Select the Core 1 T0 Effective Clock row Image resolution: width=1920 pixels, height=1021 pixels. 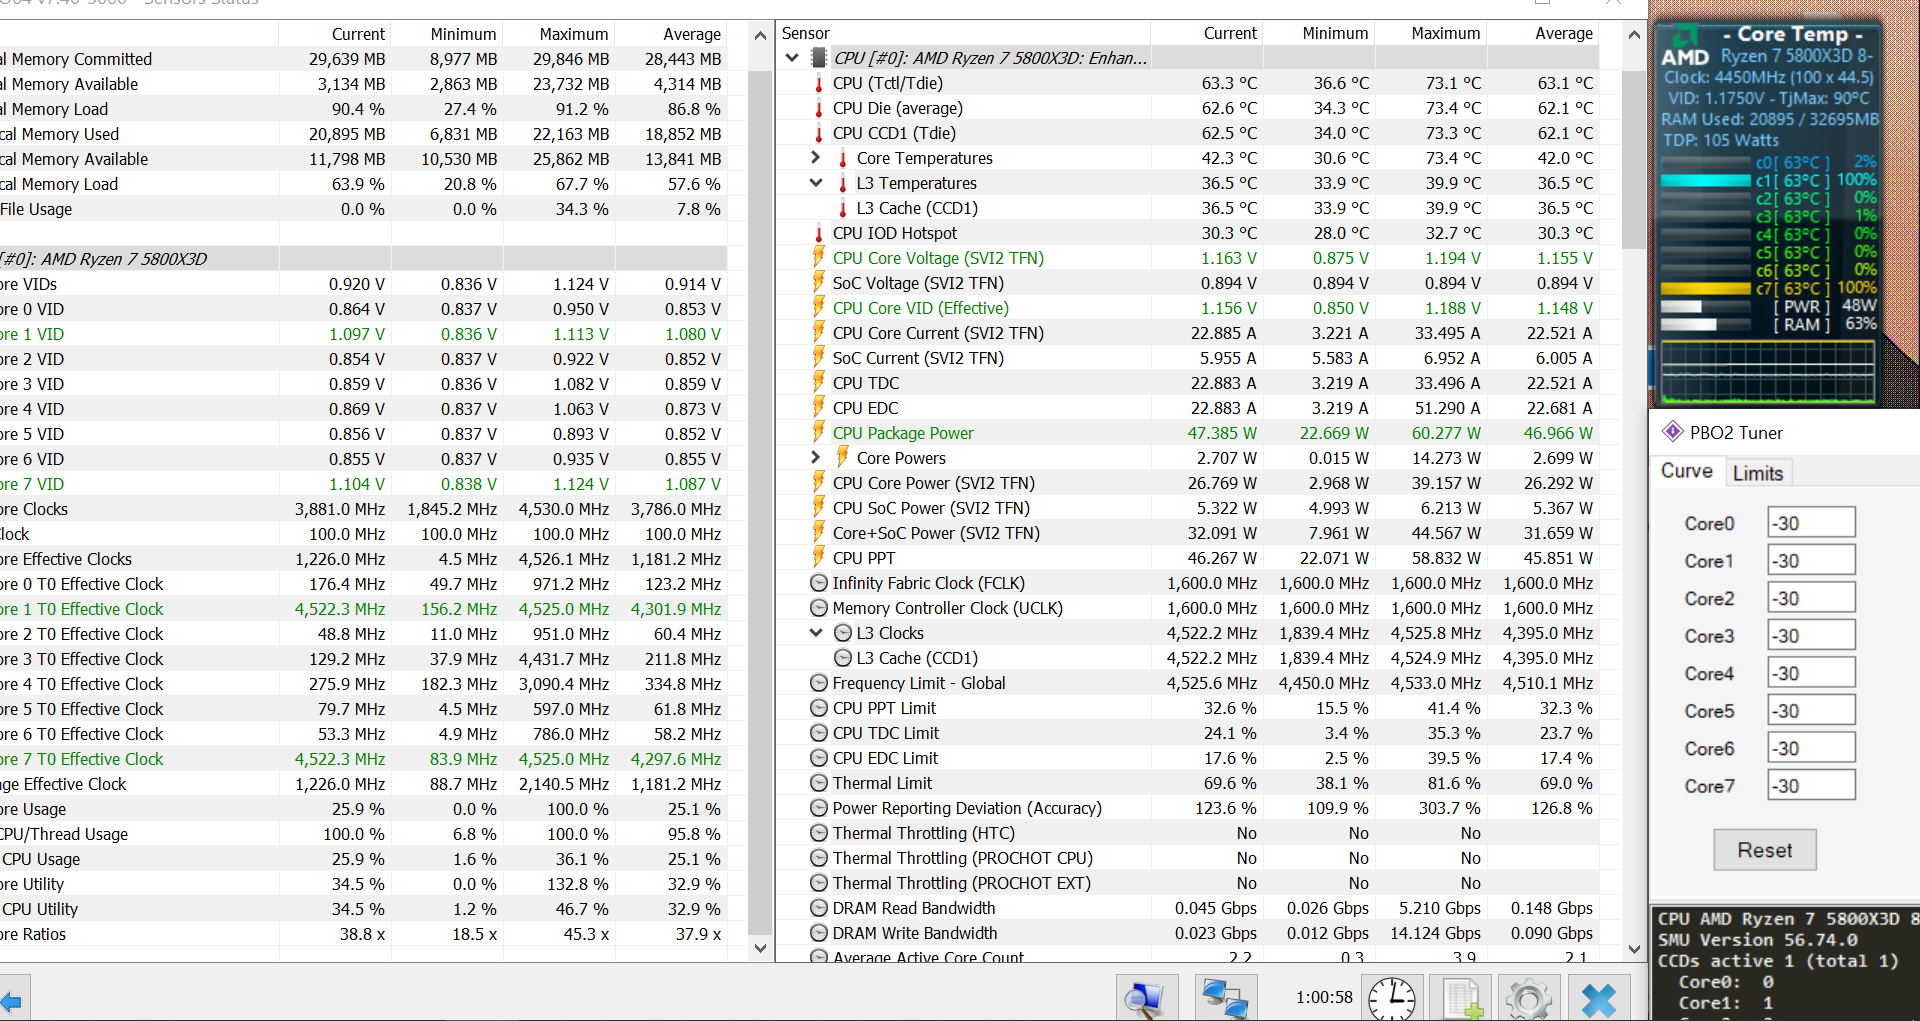pos(362,609)
